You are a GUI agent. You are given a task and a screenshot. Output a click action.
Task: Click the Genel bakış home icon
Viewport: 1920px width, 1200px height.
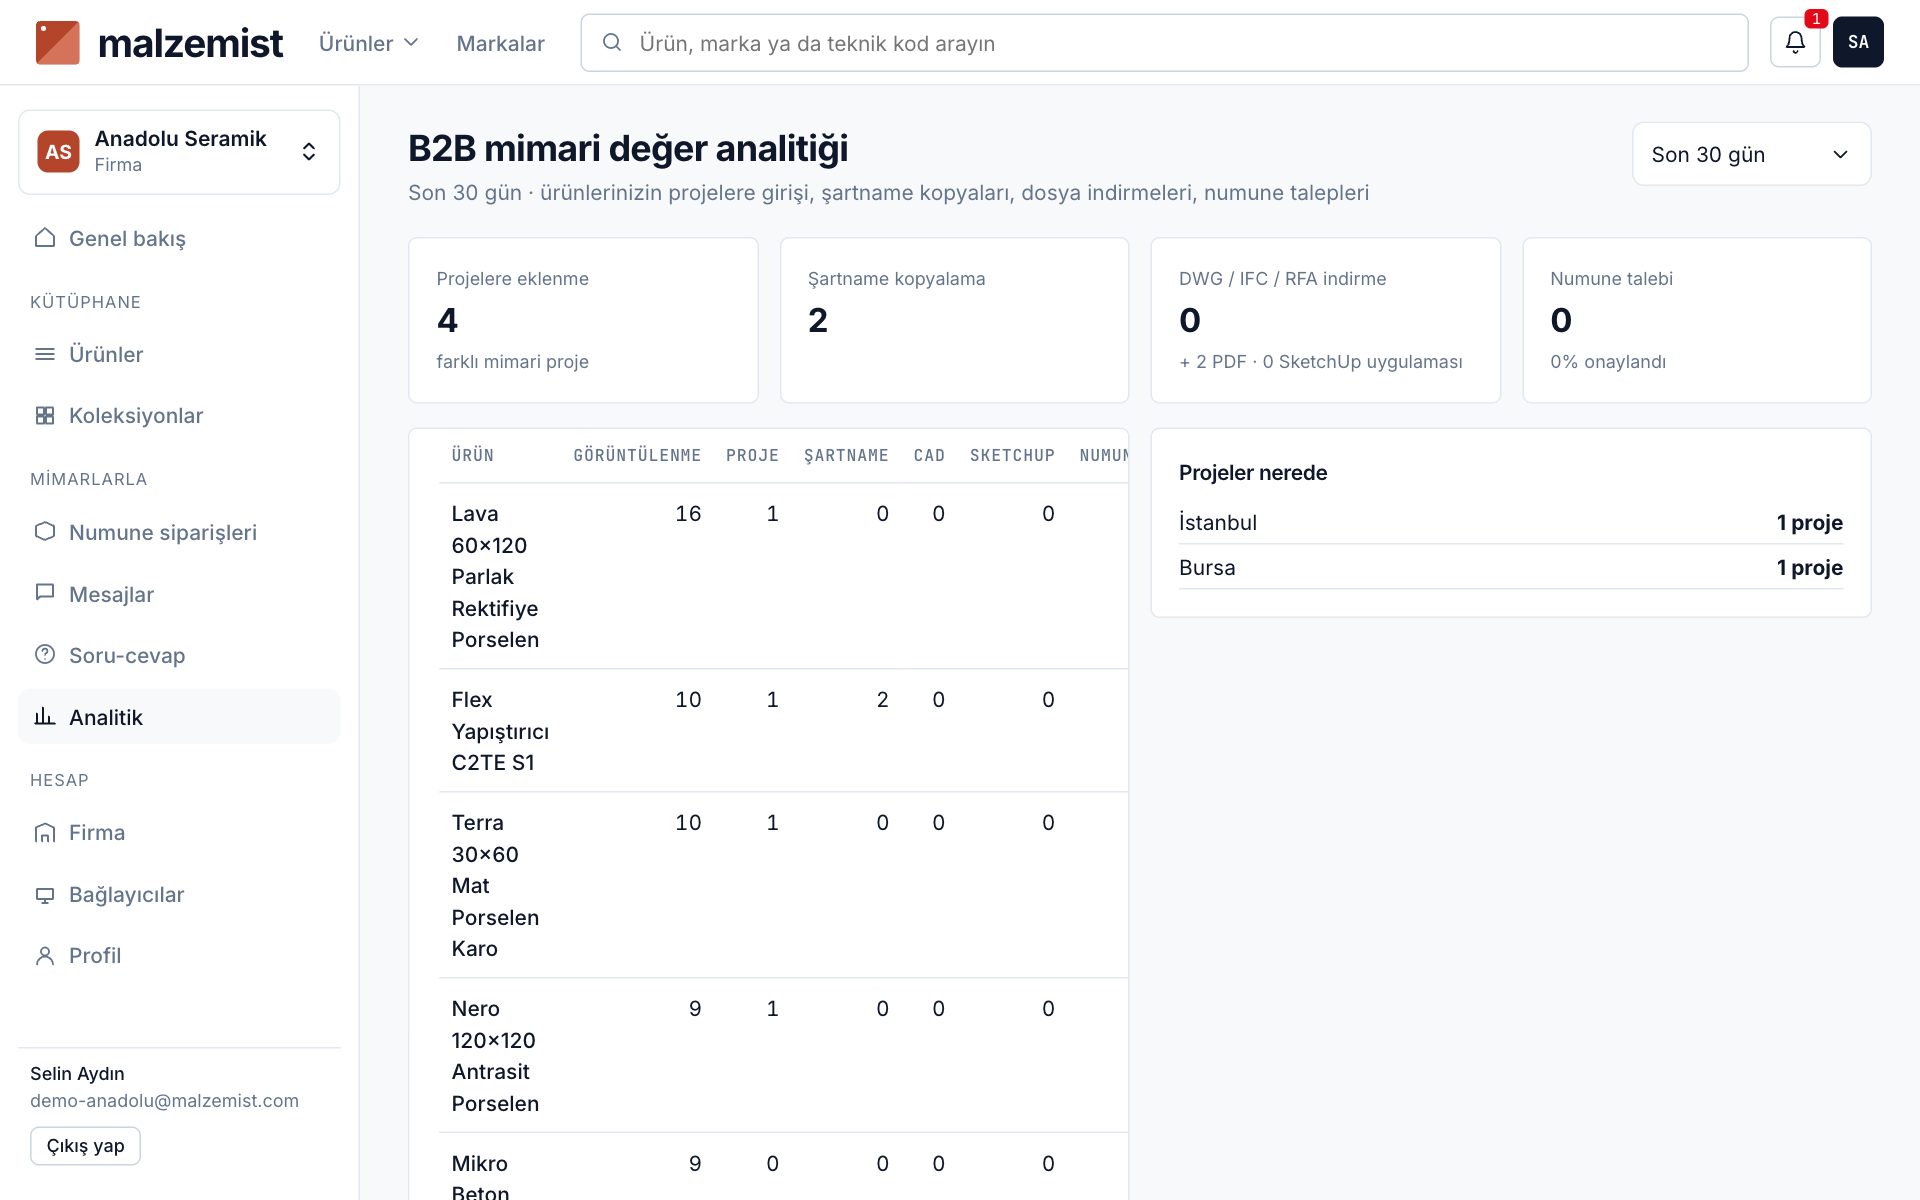coord(45,238)
